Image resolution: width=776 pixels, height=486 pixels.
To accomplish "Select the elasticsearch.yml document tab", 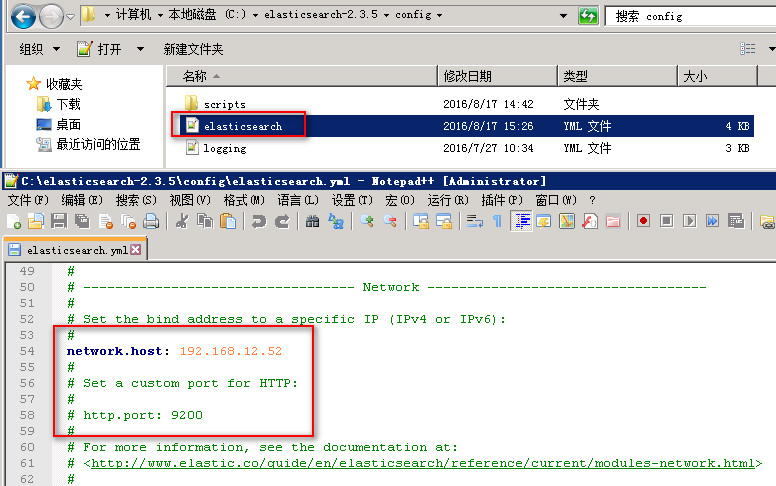I will click(75, 250).
